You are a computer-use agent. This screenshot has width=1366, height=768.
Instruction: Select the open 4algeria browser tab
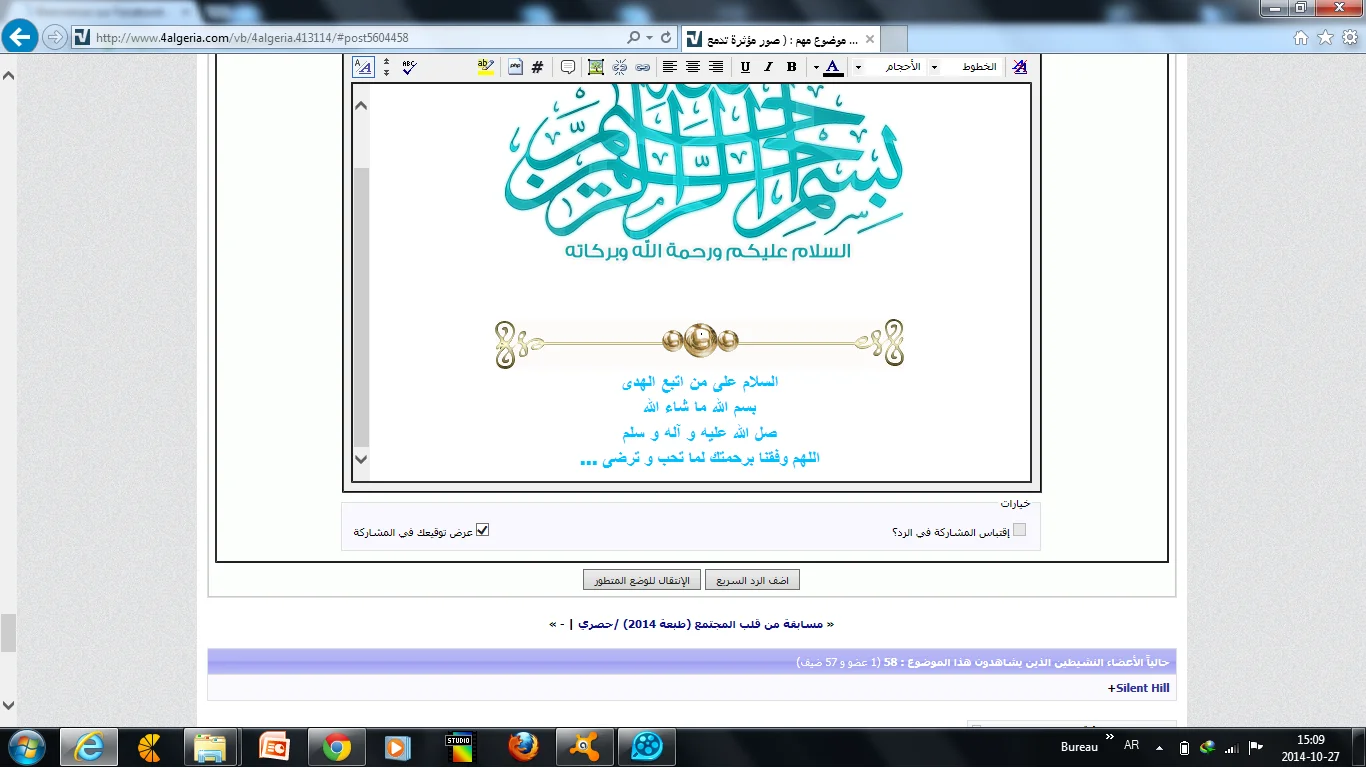780,39
